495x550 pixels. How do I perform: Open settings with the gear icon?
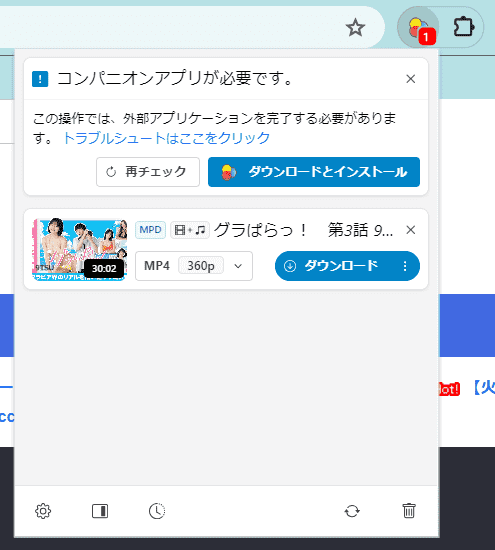[x=43, y=511]
